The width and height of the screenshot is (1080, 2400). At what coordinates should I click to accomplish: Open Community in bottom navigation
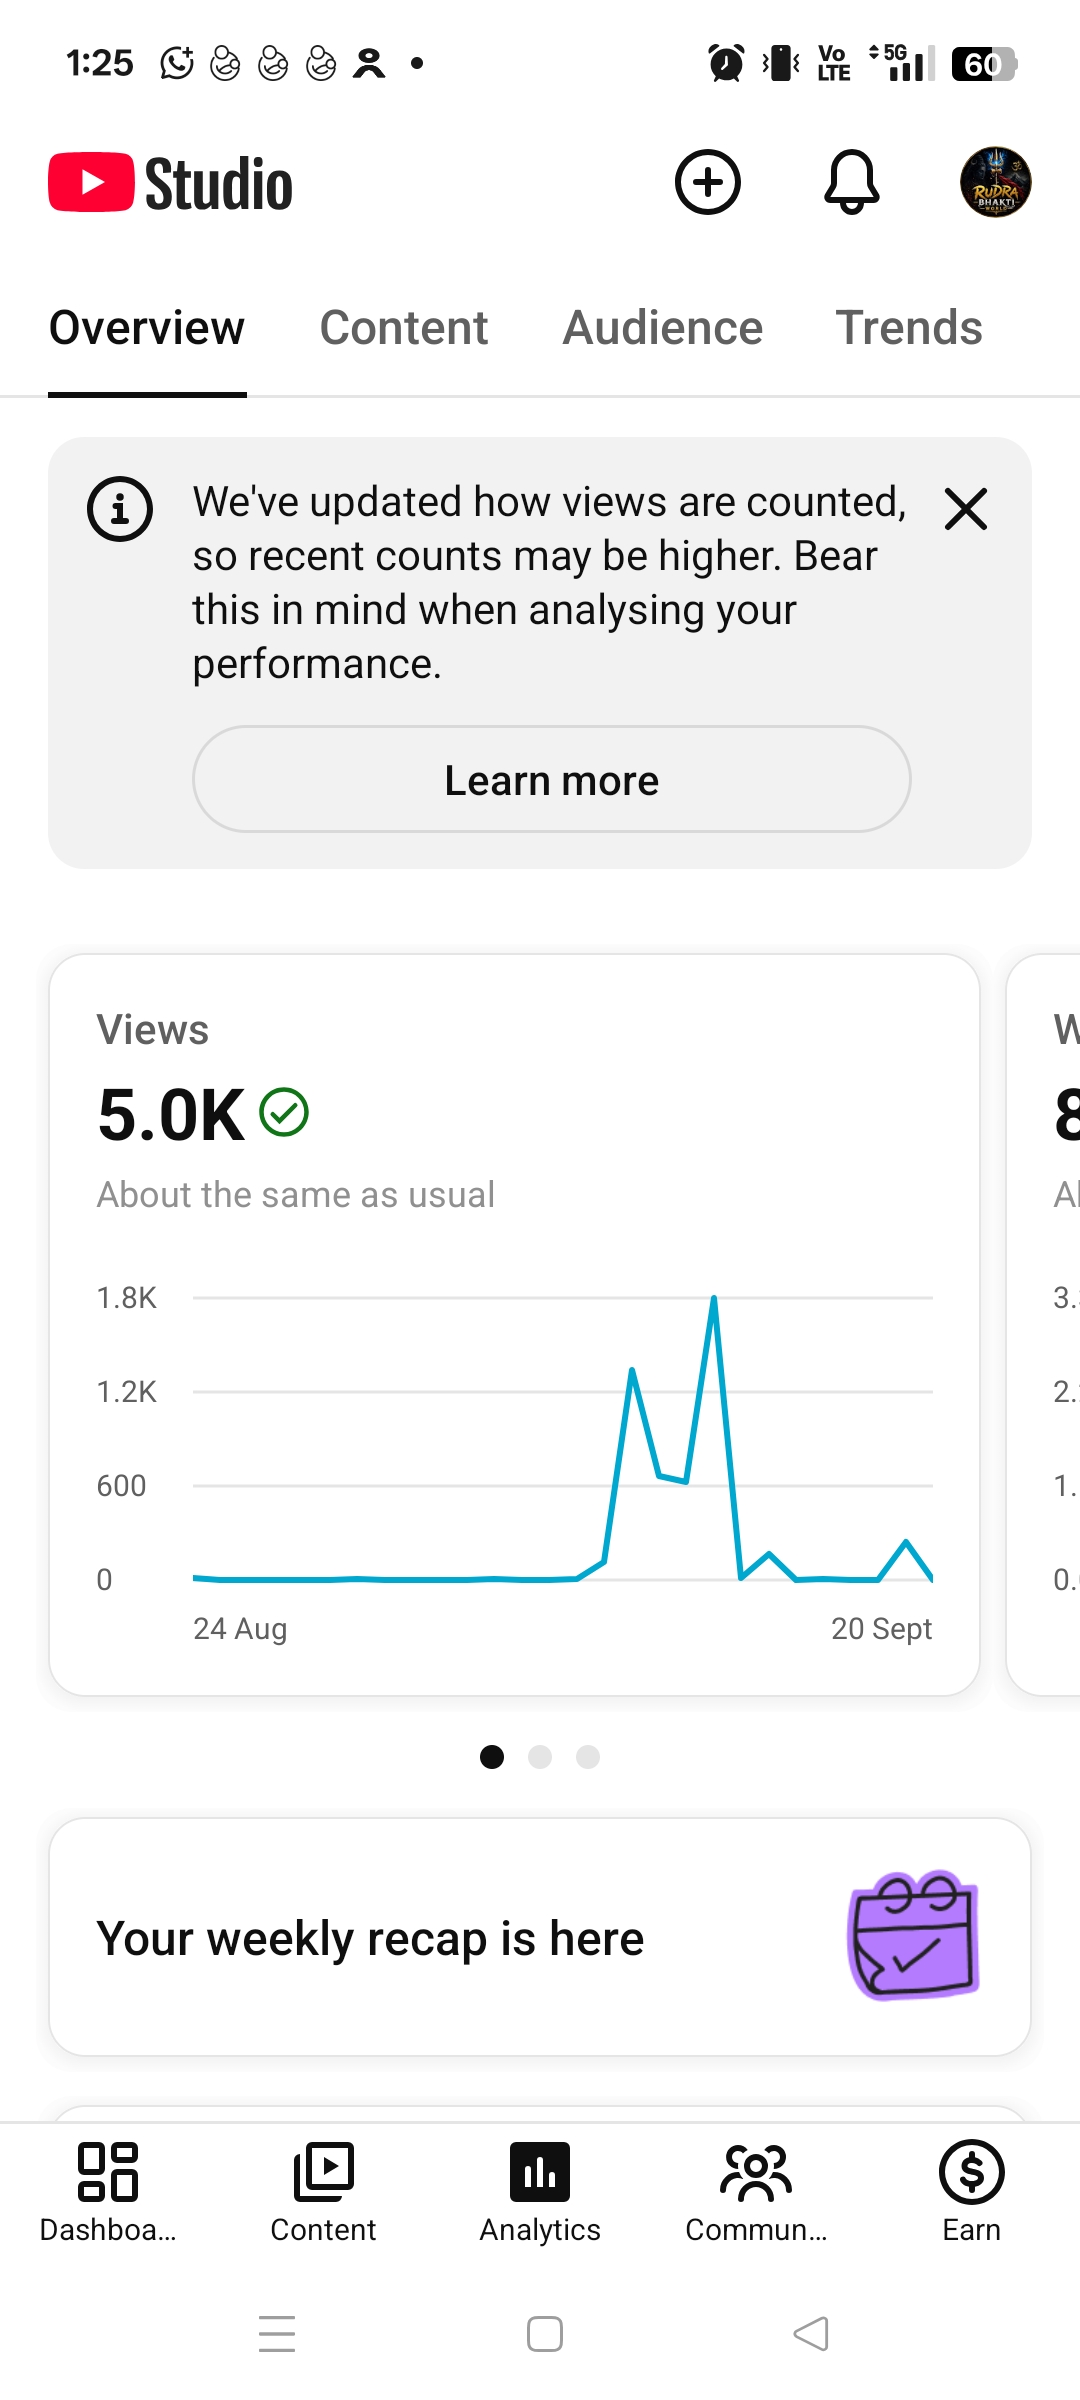756,2192
